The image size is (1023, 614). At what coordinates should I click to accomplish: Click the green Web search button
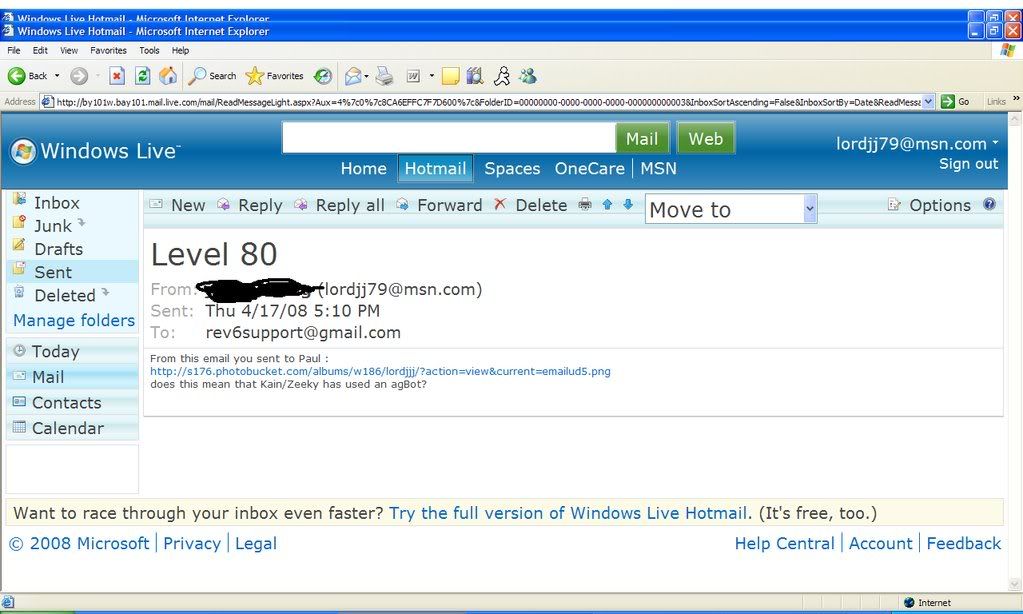pos(706,138)
